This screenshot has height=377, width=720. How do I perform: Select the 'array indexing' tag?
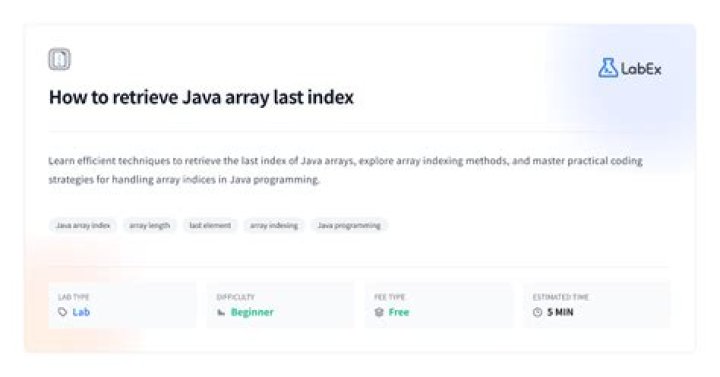click(274, 225)
